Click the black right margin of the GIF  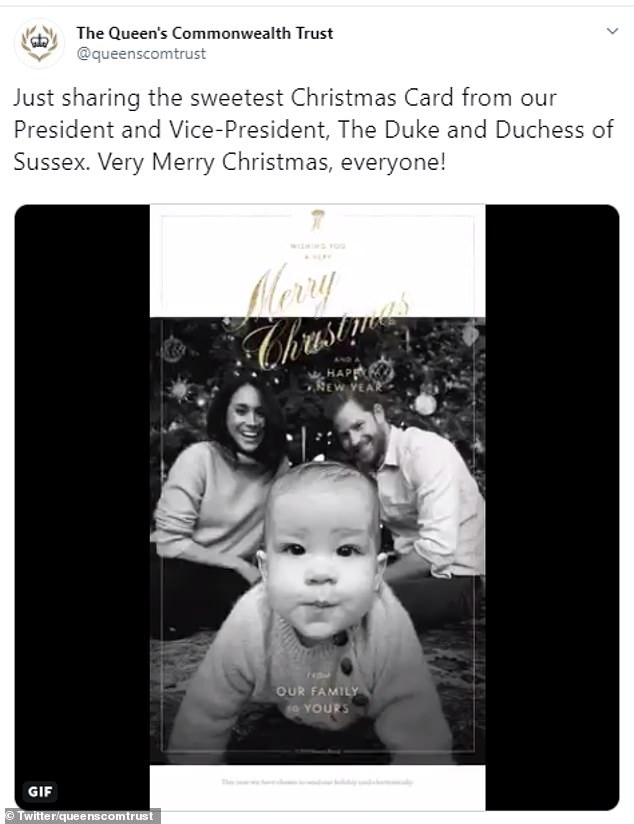click(x=551, y=500)
